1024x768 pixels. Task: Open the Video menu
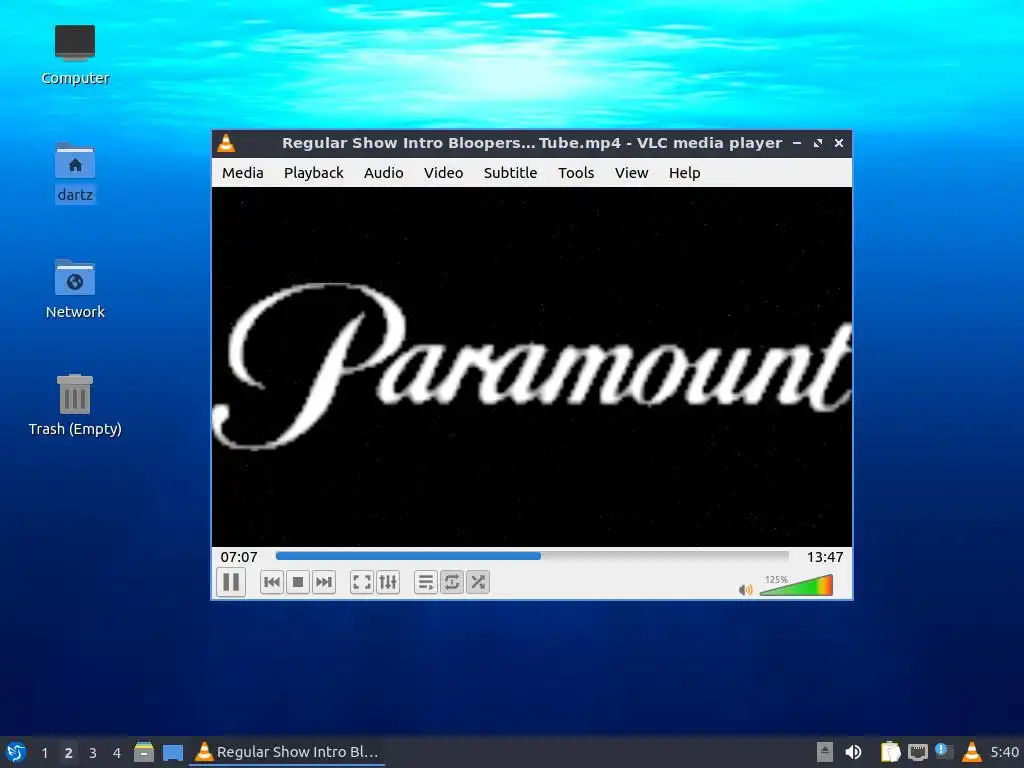pos(443,173)
